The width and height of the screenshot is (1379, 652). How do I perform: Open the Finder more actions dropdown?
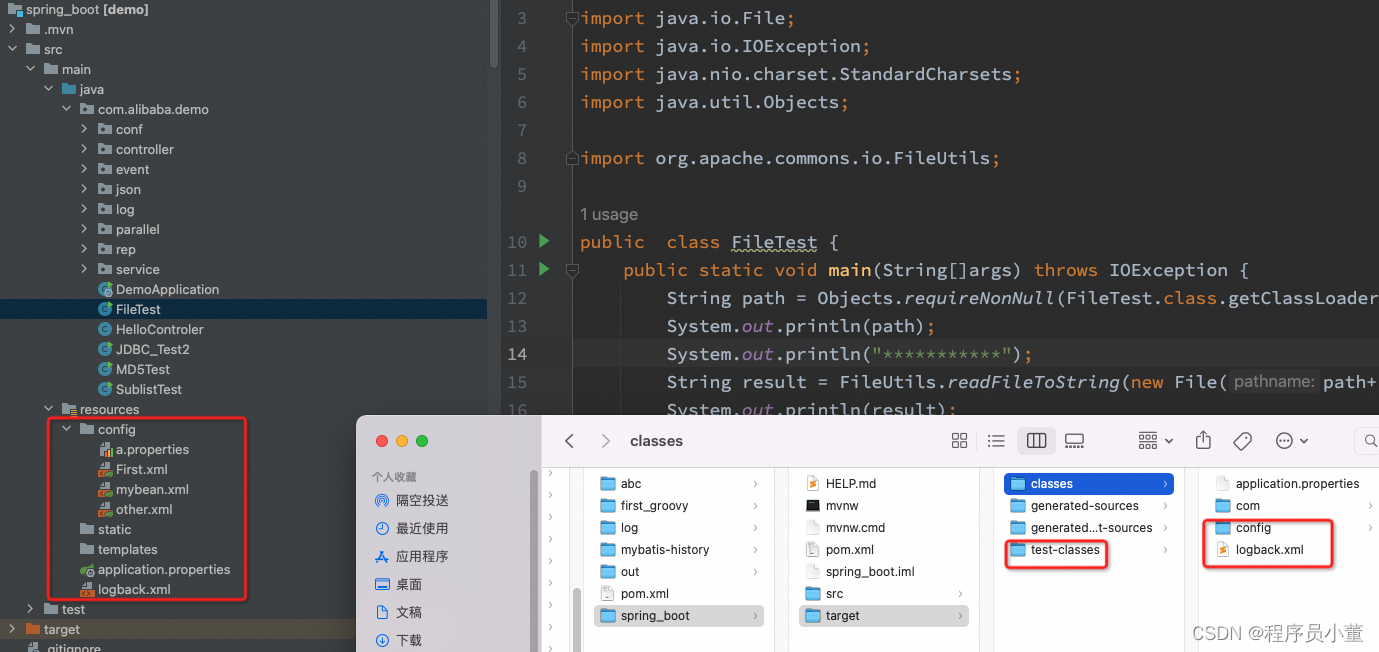(1292, 441)
